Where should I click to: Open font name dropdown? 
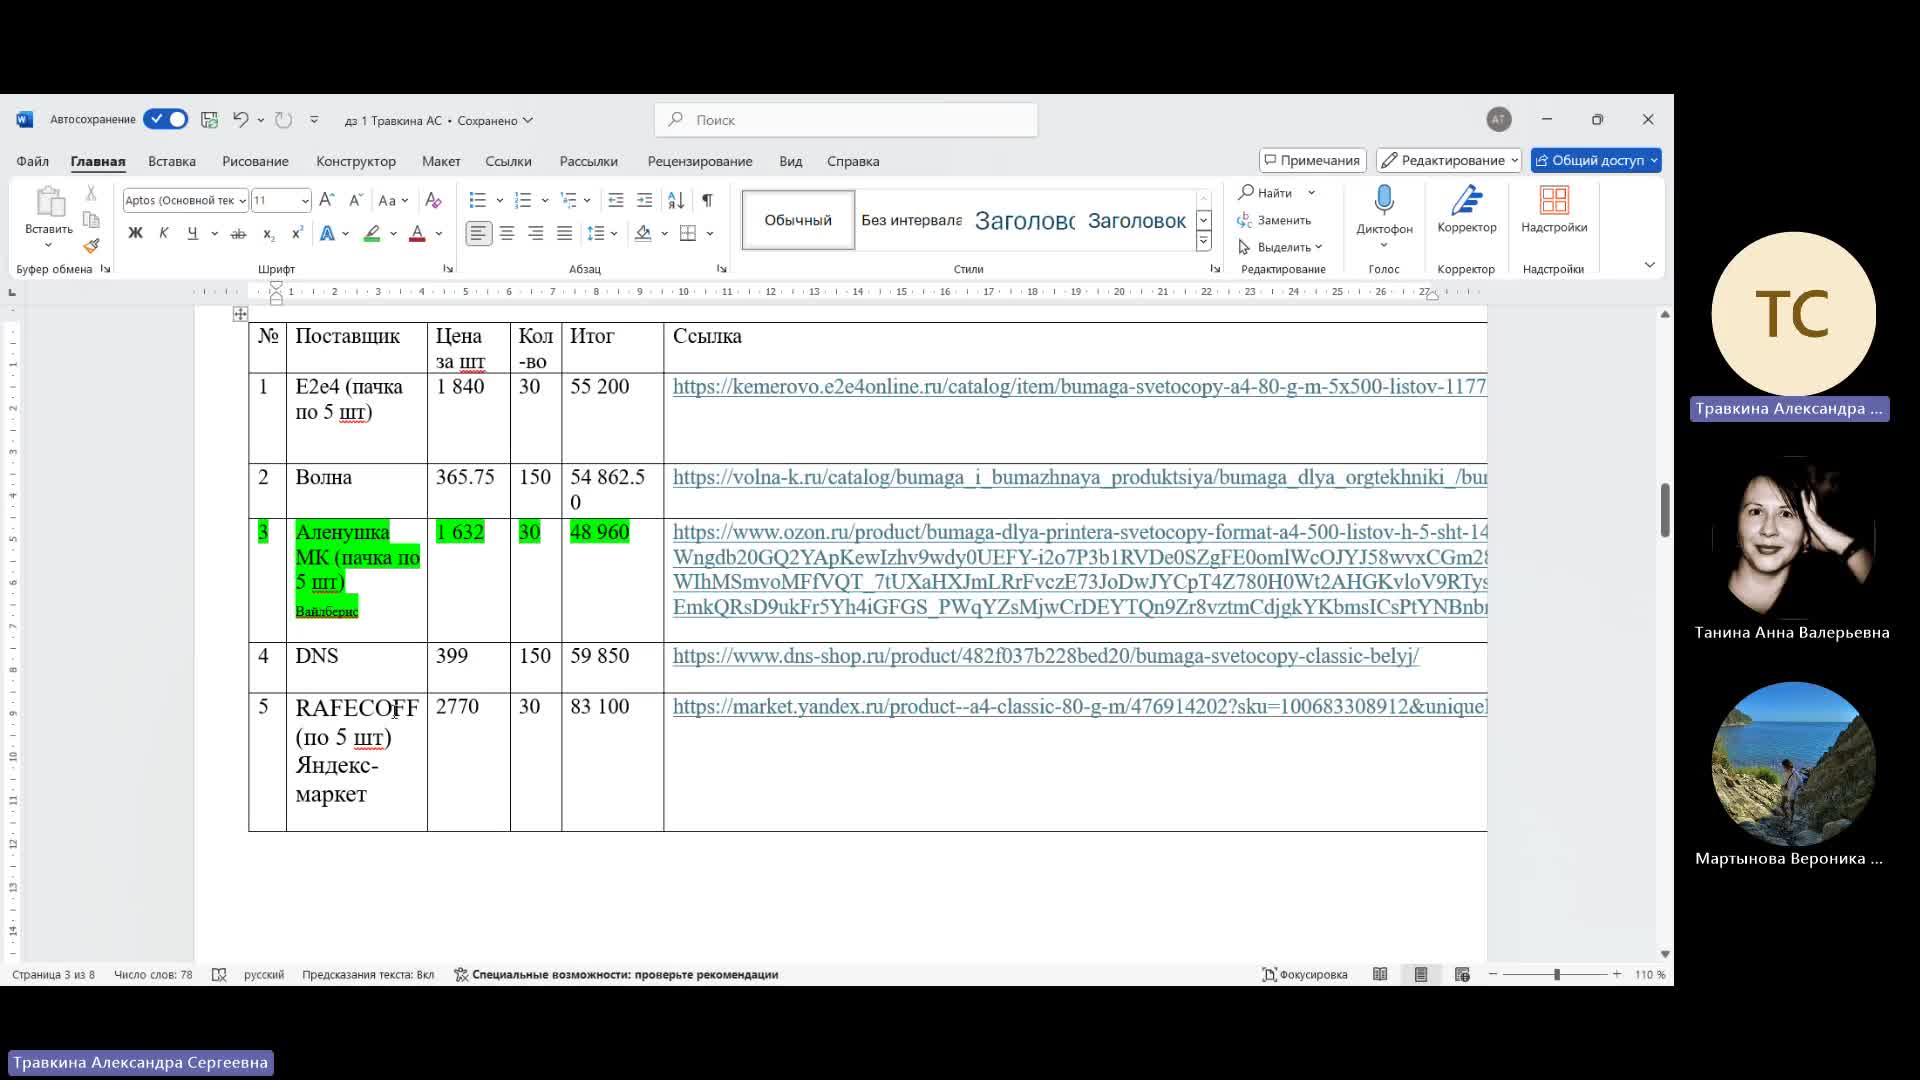pos(242,200)
